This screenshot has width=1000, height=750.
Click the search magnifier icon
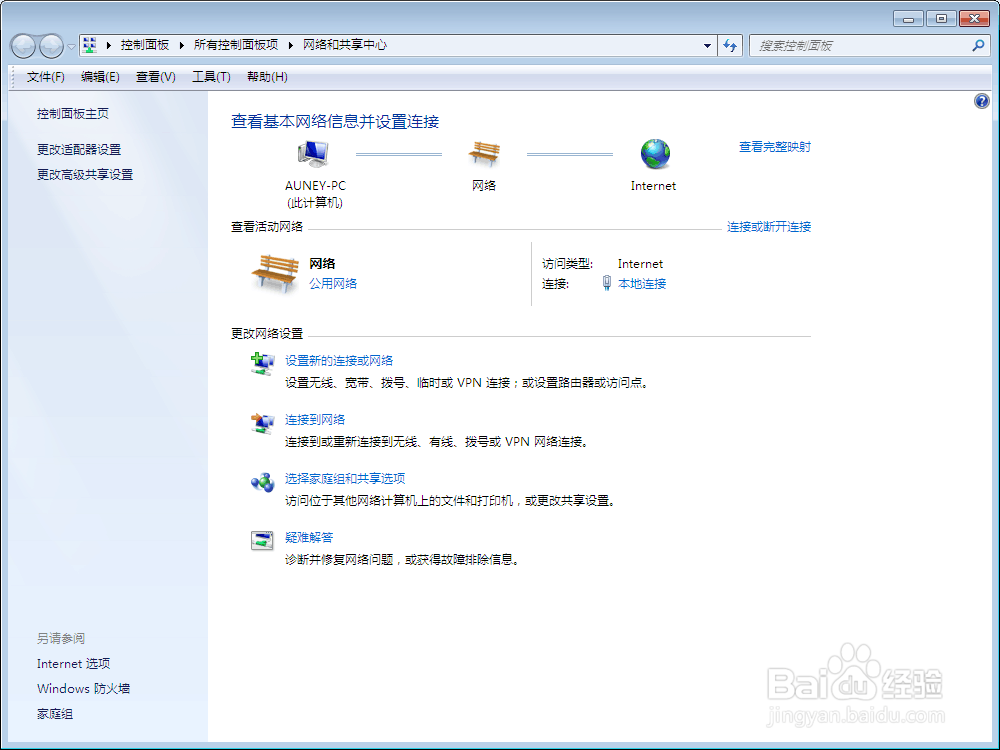pyautogui.click(x=978, y=45)
